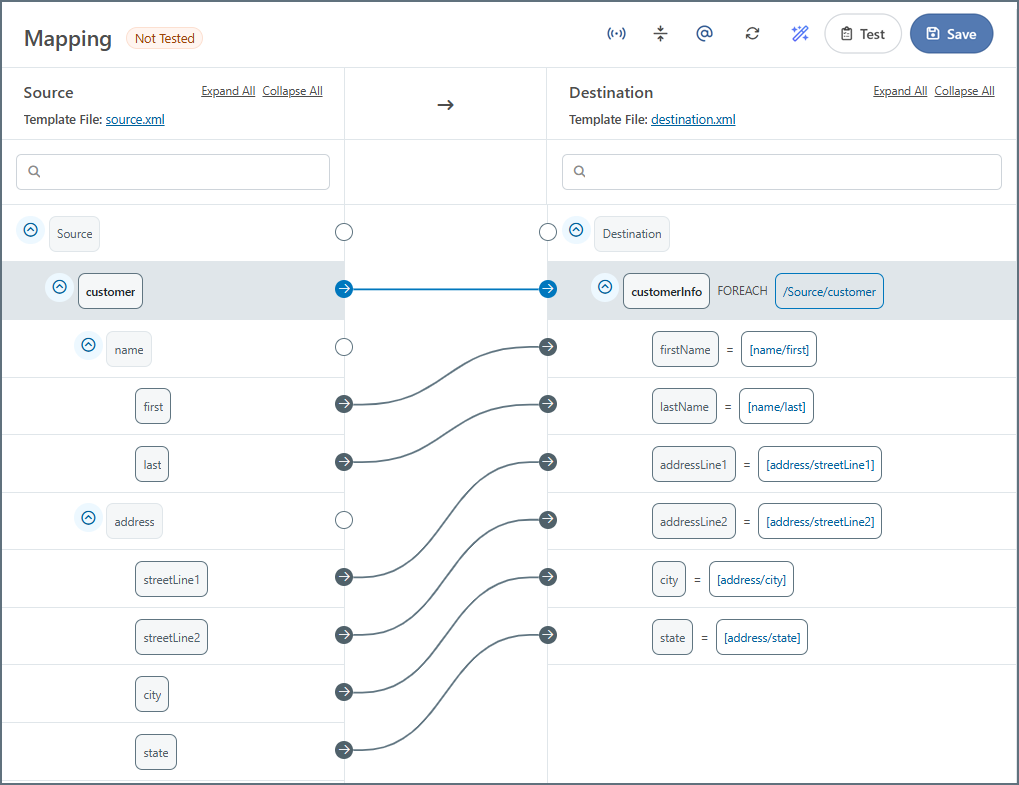Click the arrow connector beside source 'first'
The image size is (1019, 785).
[x=344, y=404]
